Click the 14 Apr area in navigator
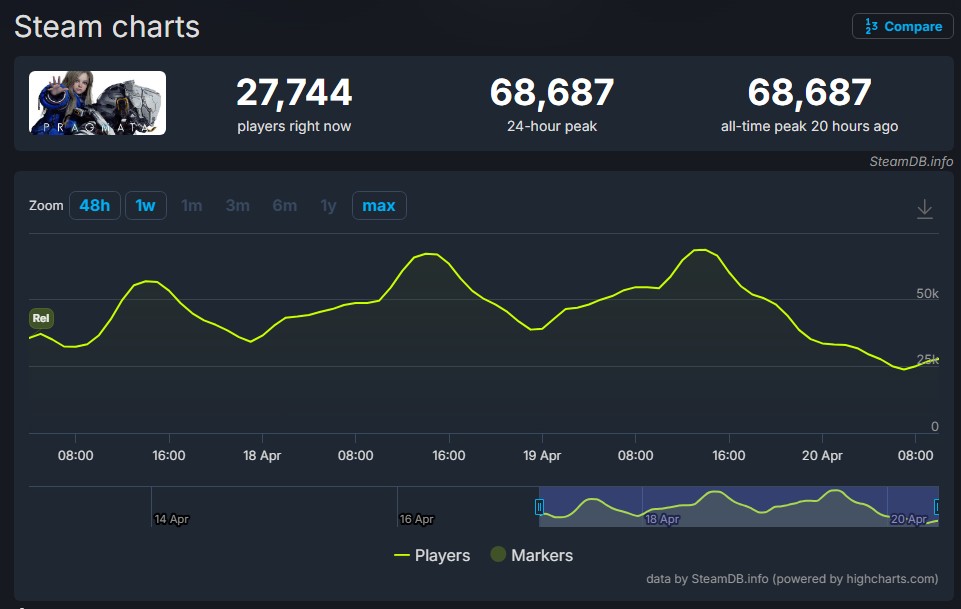 pos(172,518)
